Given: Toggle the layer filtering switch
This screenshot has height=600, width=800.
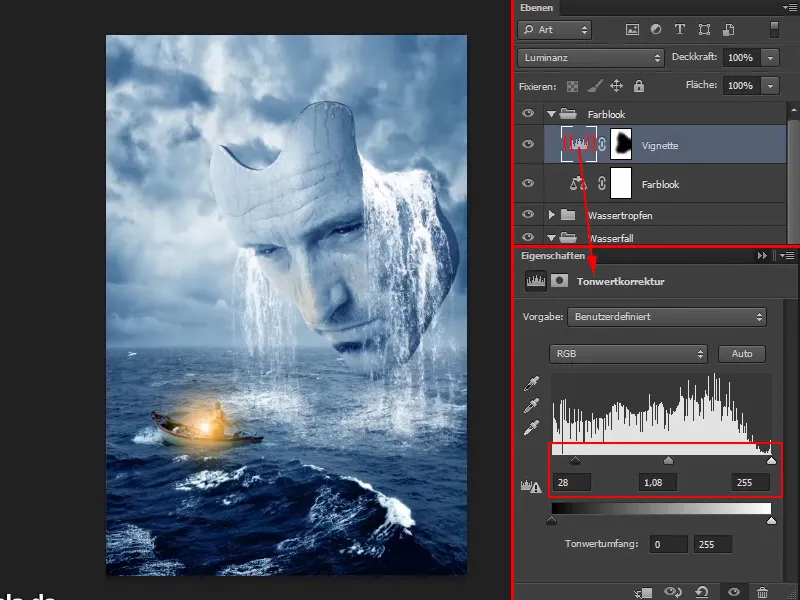Looking at the screenshot, I should click(774, 30).
